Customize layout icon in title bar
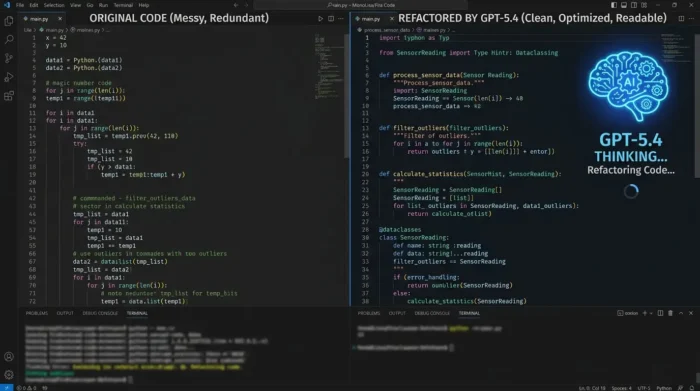This screenshot has height=391, width=700. tap(644, 5)
